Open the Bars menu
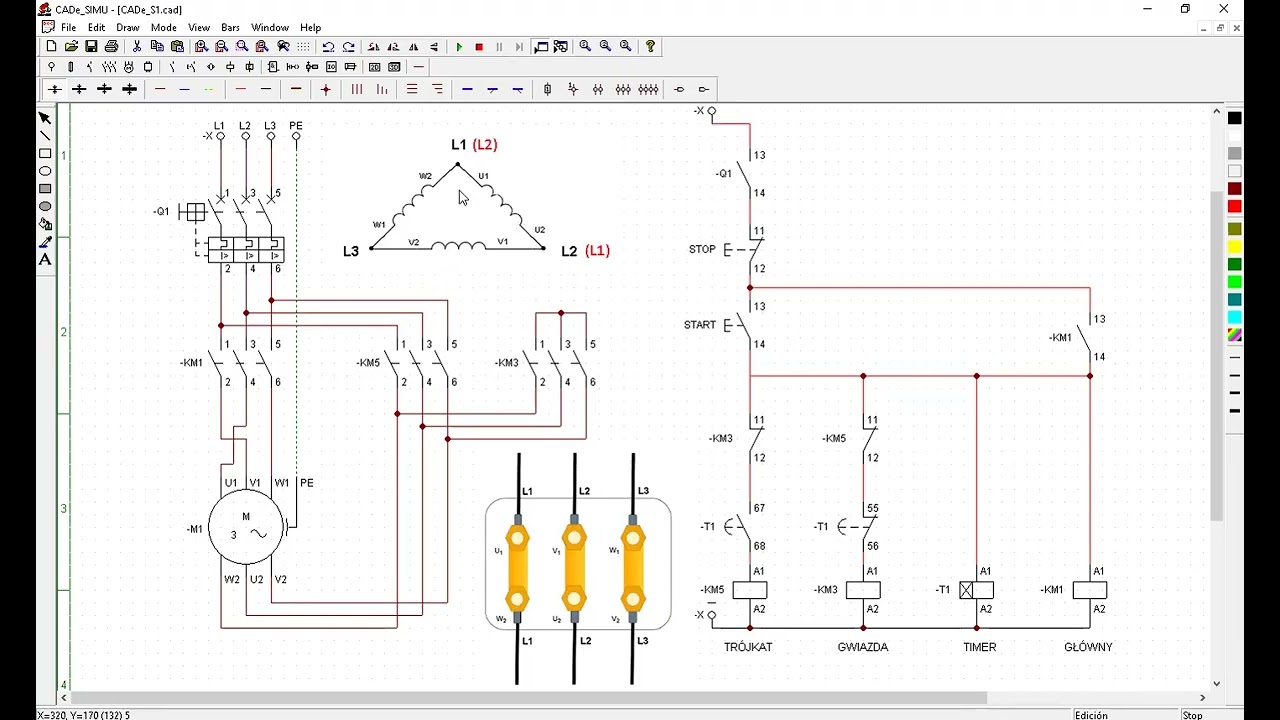 231,28
